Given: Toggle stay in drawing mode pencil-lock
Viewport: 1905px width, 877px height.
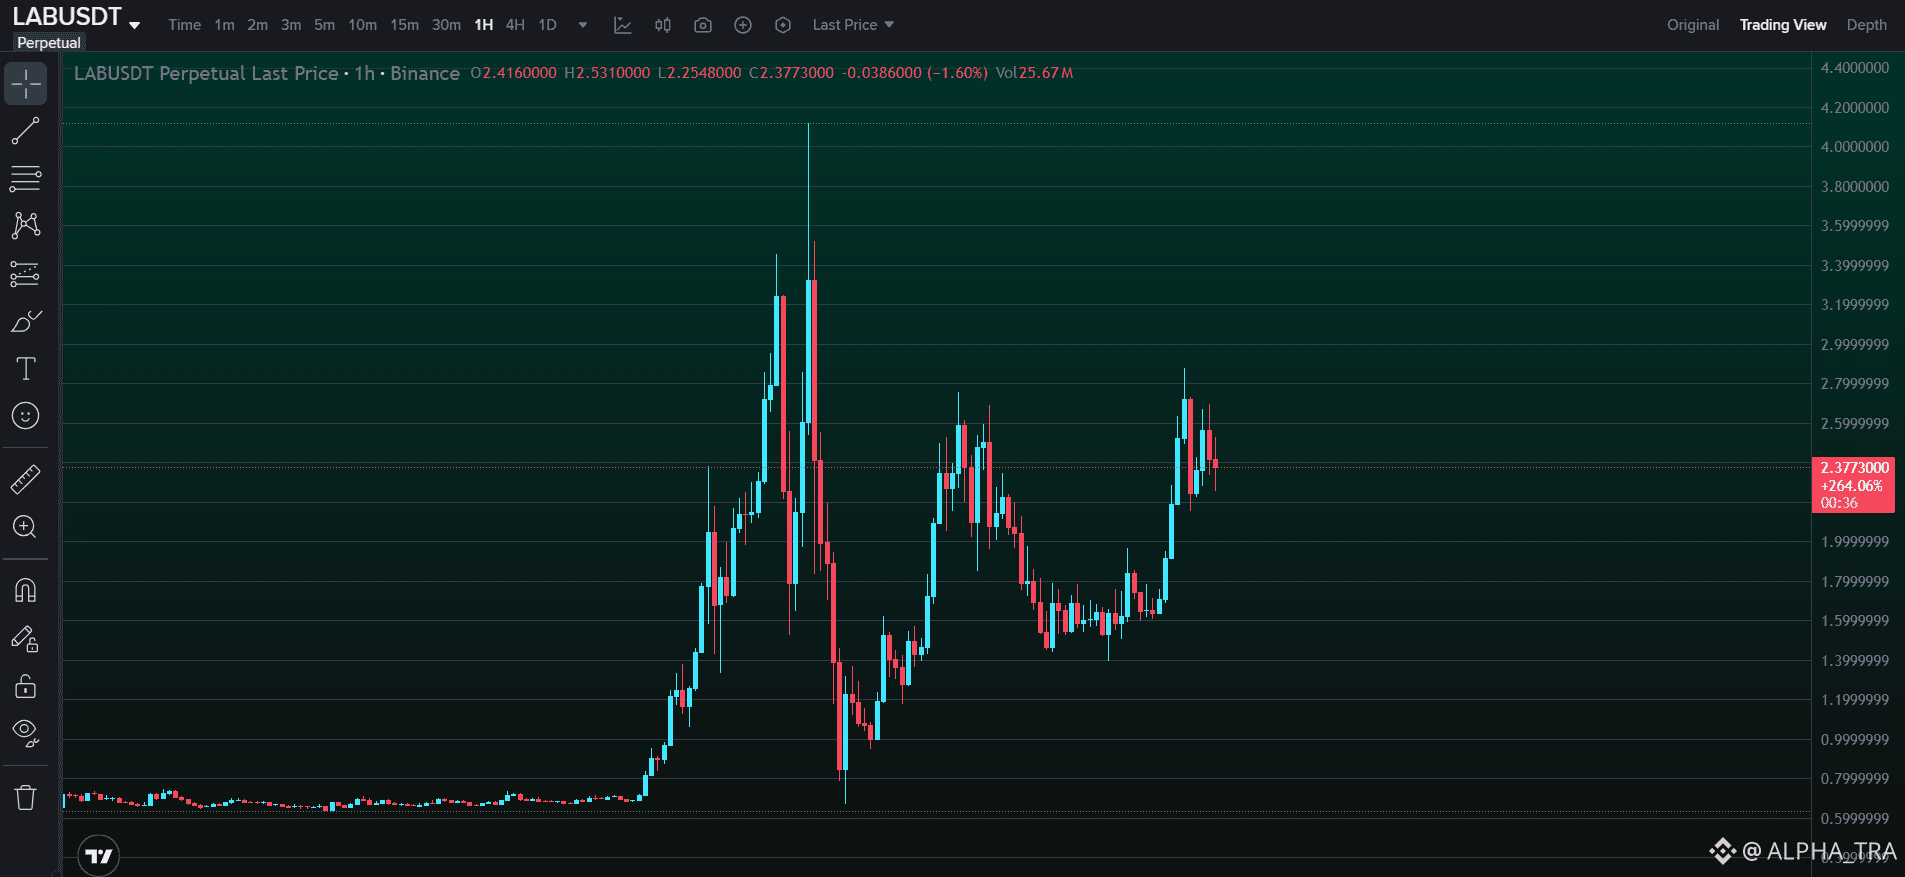Looking at the screenshot, I should pos(26,639).
